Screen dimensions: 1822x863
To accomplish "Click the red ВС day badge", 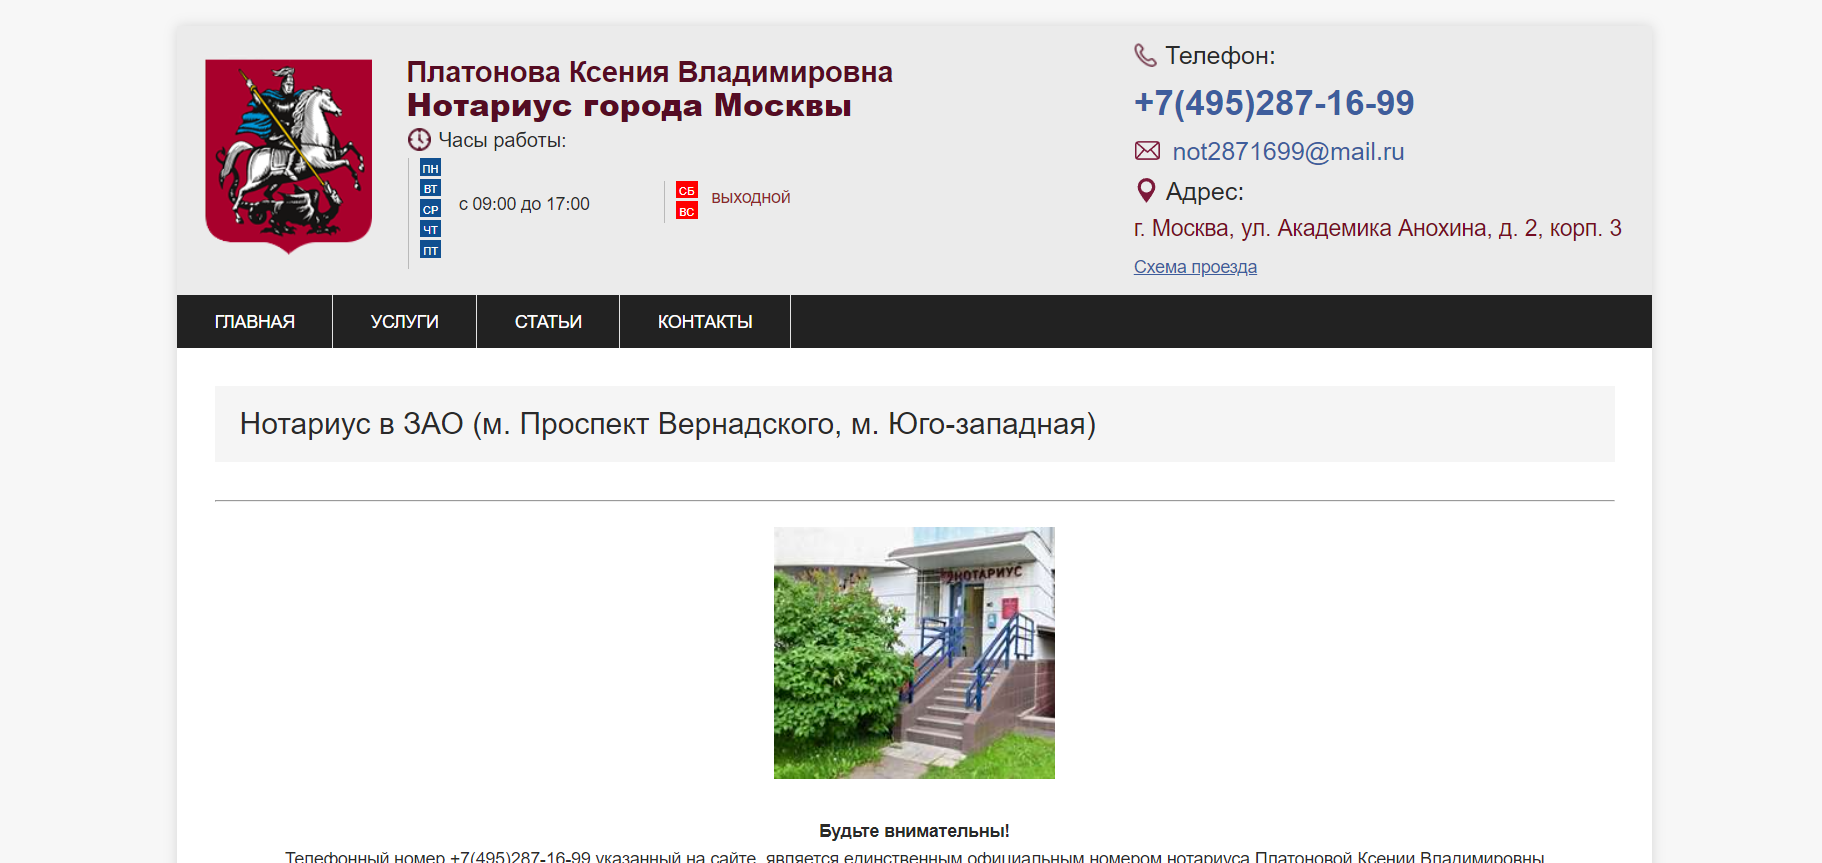I will (686, 211).
